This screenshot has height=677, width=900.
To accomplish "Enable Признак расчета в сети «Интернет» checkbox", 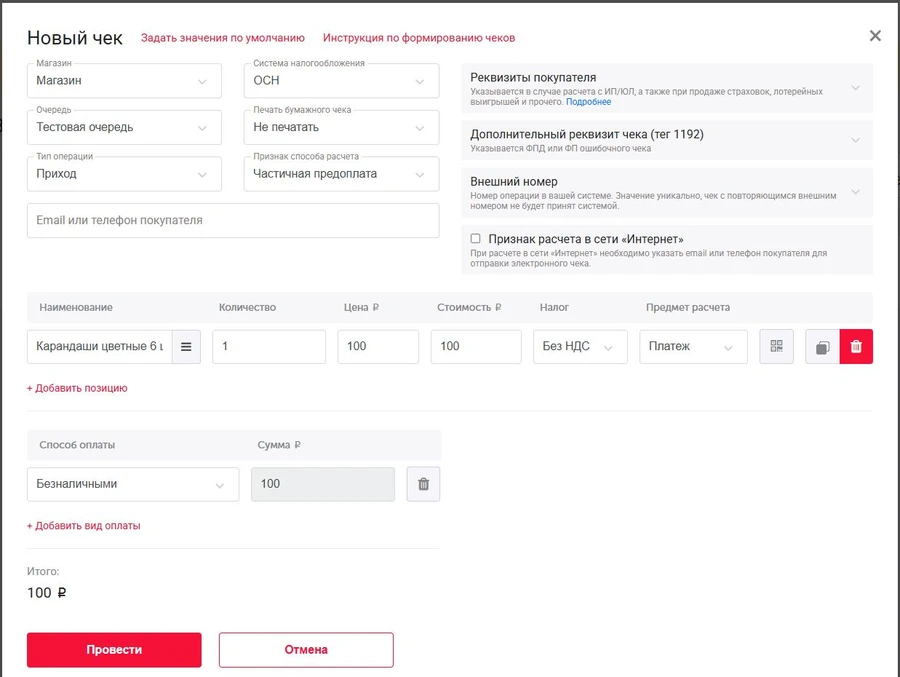I will (x=476, y=239).
